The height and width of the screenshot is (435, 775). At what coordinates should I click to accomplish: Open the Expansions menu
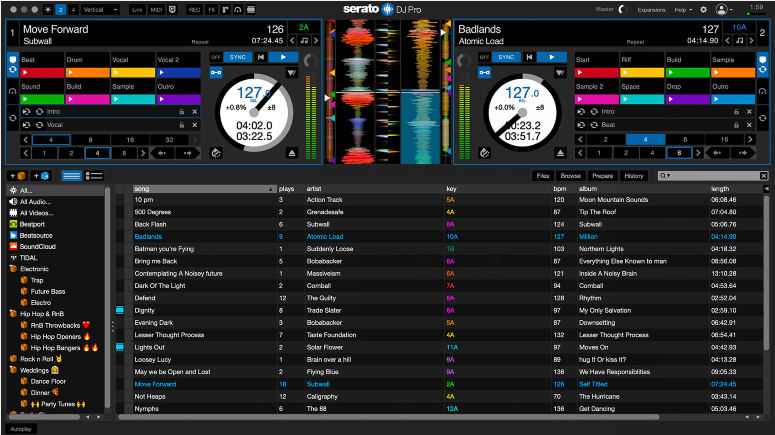coord(651,10)
